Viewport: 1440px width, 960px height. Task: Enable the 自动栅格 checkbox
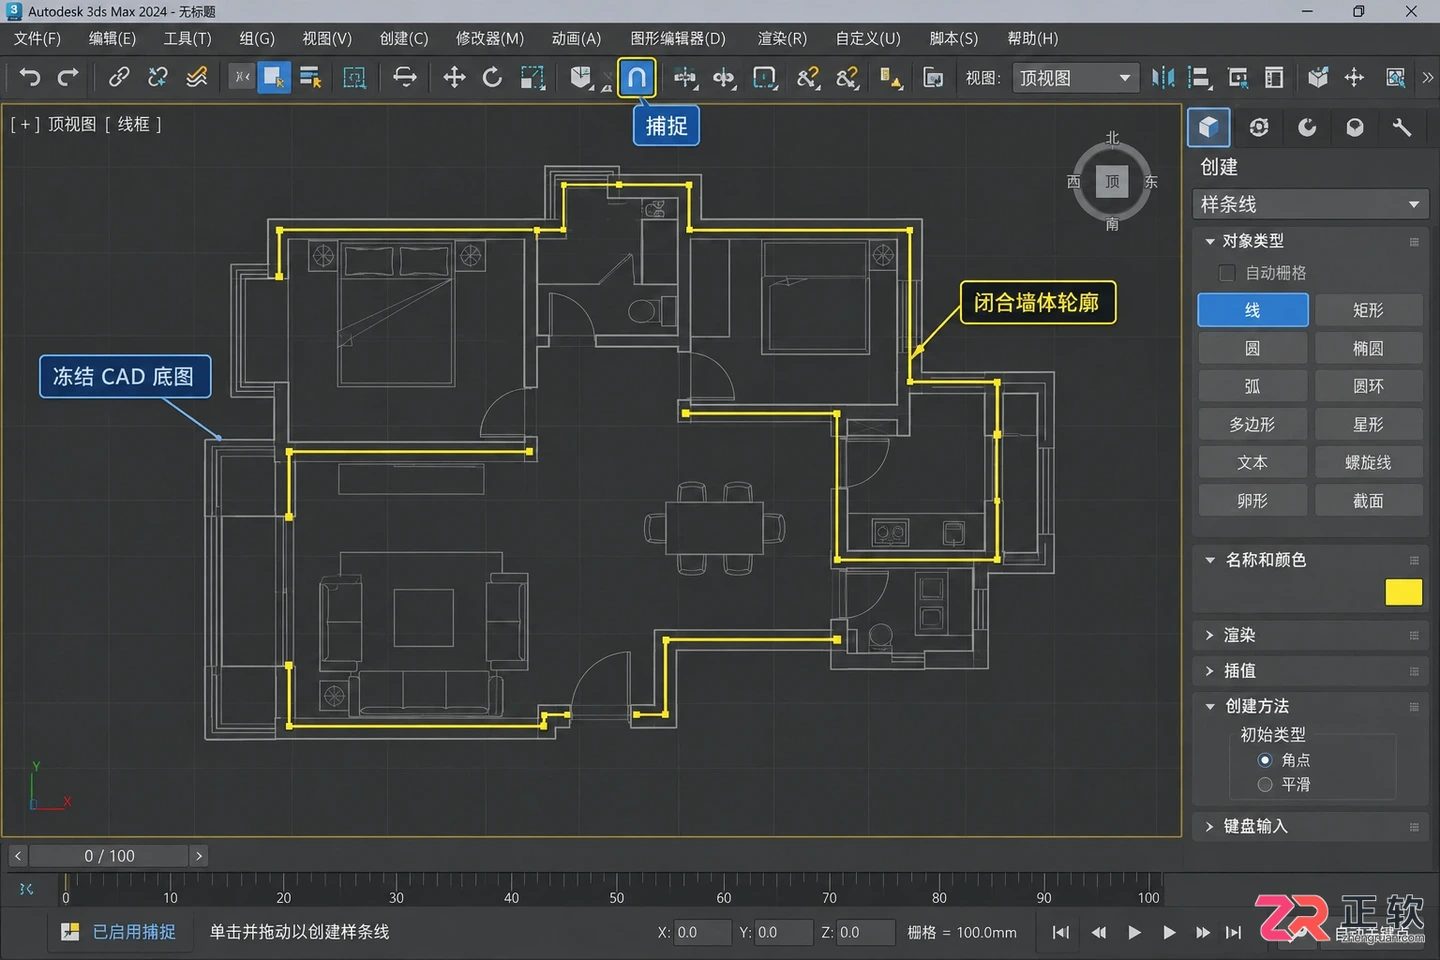coord(1227,273)
